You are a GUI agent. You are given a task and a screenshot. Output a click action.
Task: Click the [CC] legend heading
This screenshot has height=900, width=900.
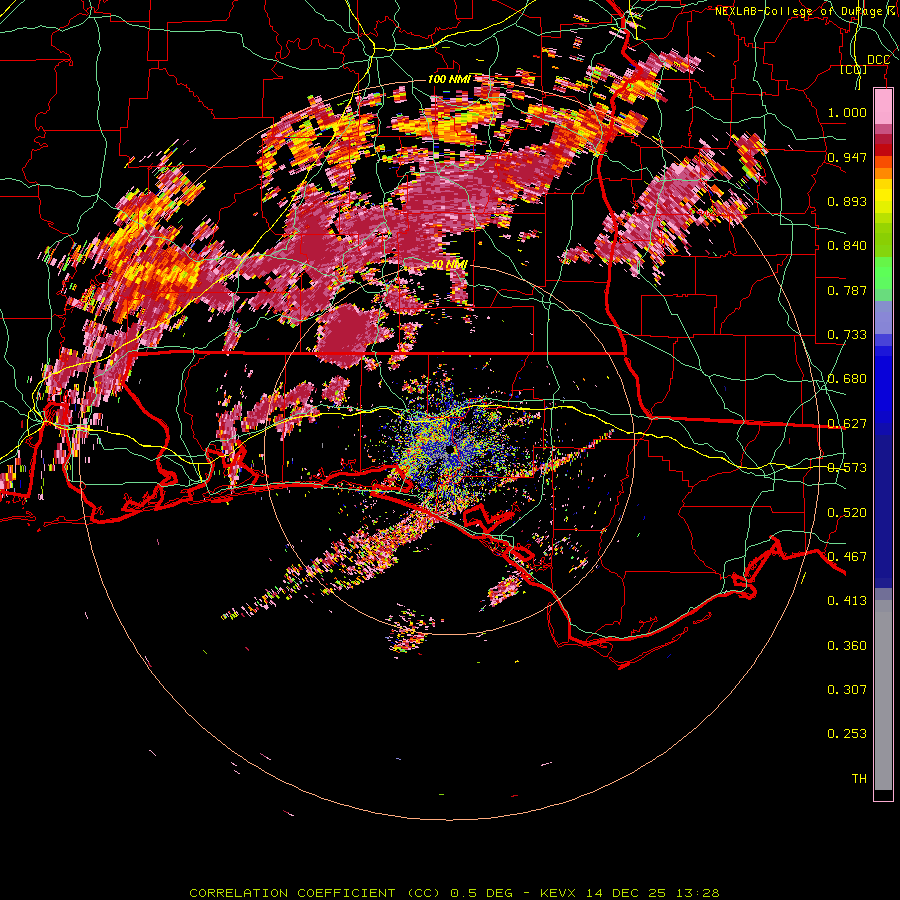click(854, 69)
